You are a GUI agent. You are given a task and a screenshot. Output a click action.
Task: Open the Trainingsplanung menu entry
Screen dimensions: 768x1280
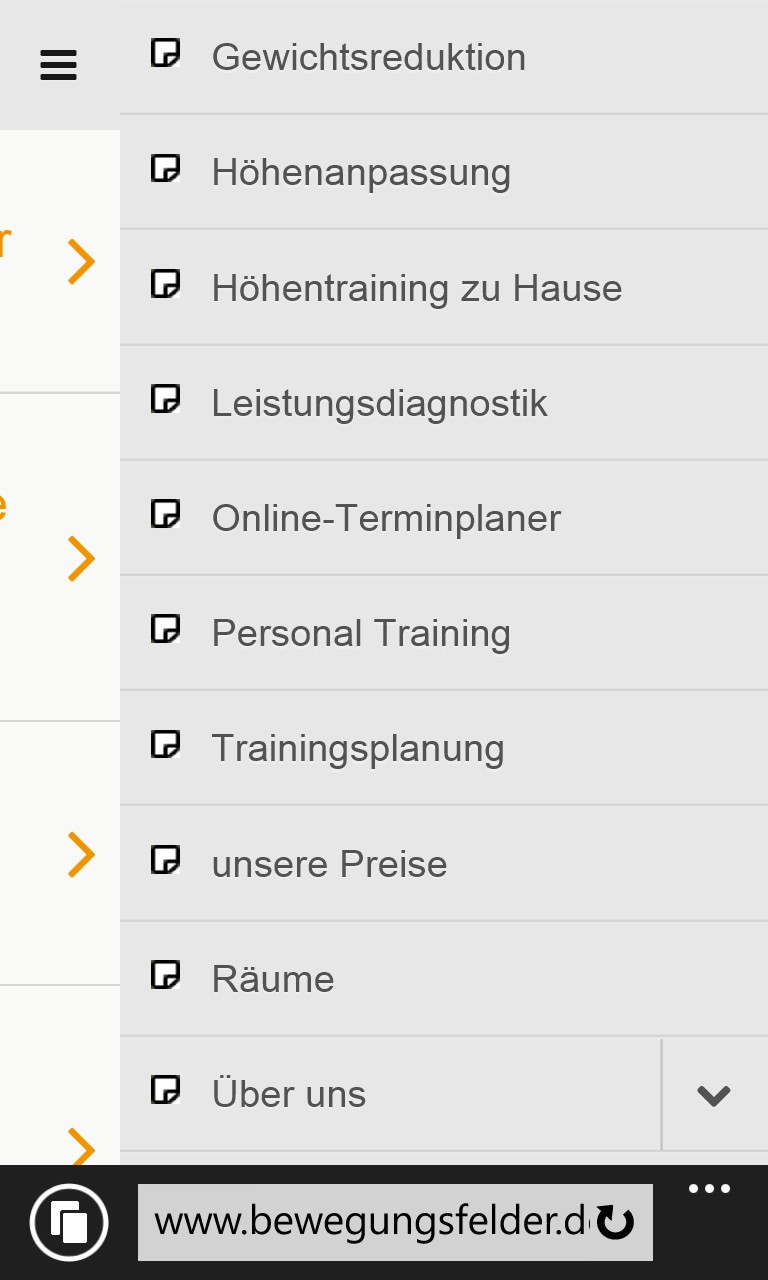pyautogui.click(x=357, y=748)
